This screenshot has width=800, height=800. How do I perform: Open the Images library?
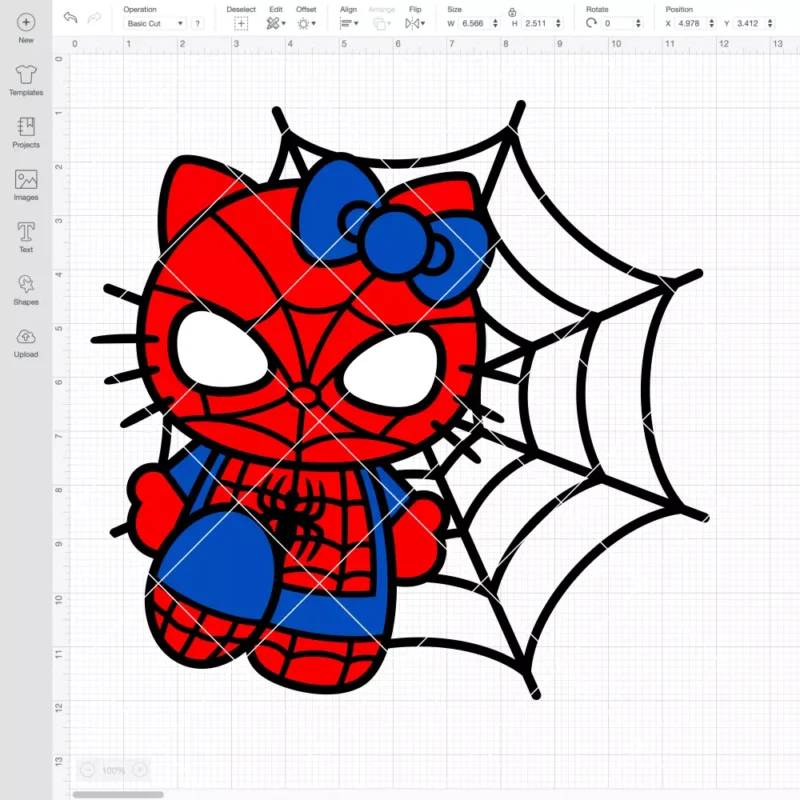(26, 185)
